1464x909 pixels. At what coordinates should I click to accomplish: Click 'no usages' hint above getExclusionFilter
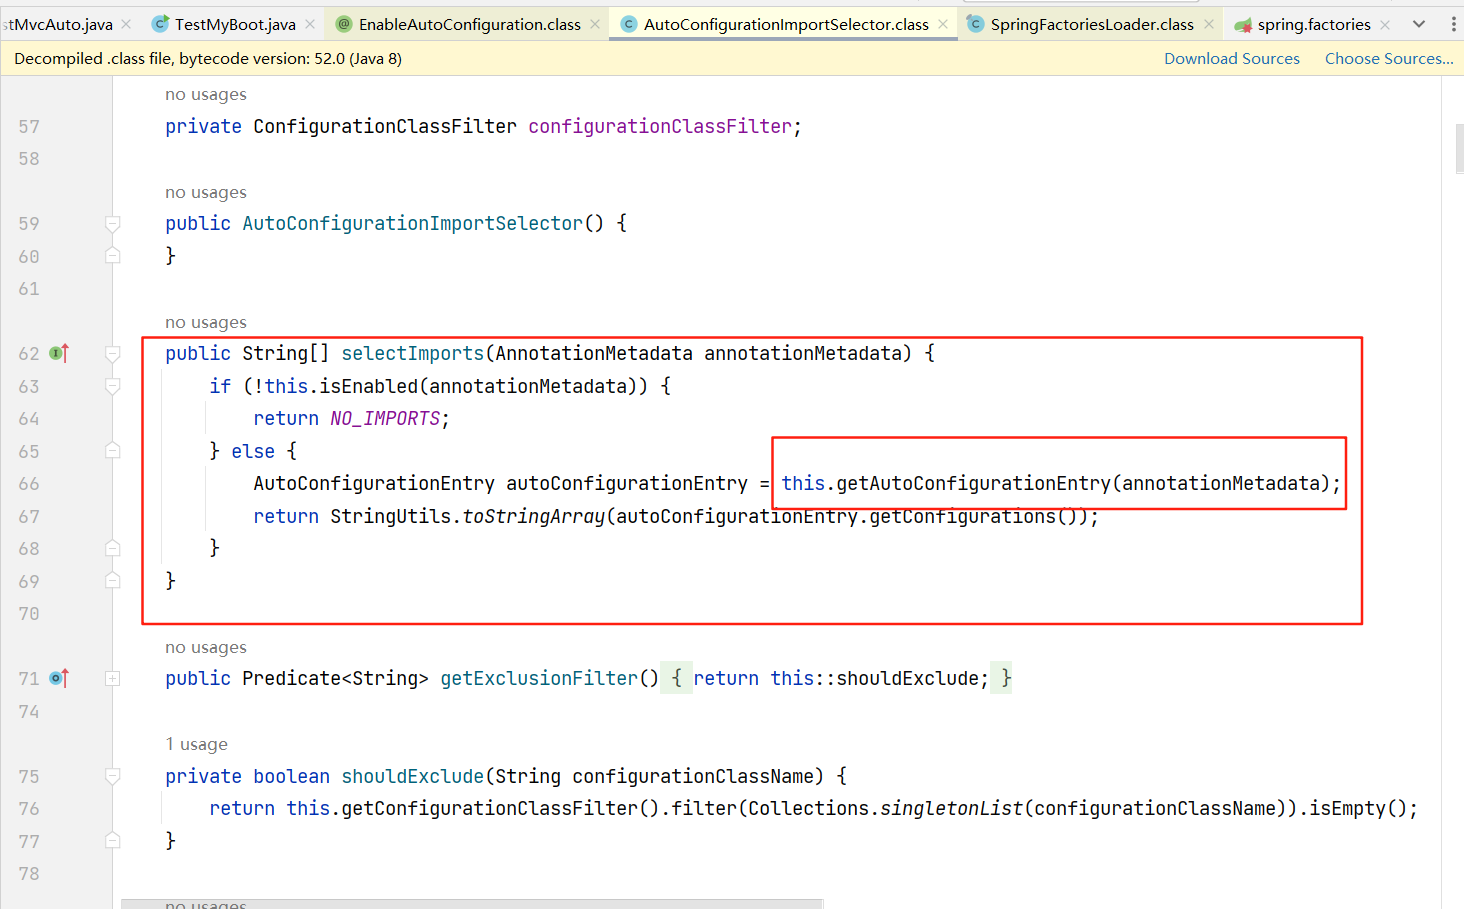tap(206, 647)
